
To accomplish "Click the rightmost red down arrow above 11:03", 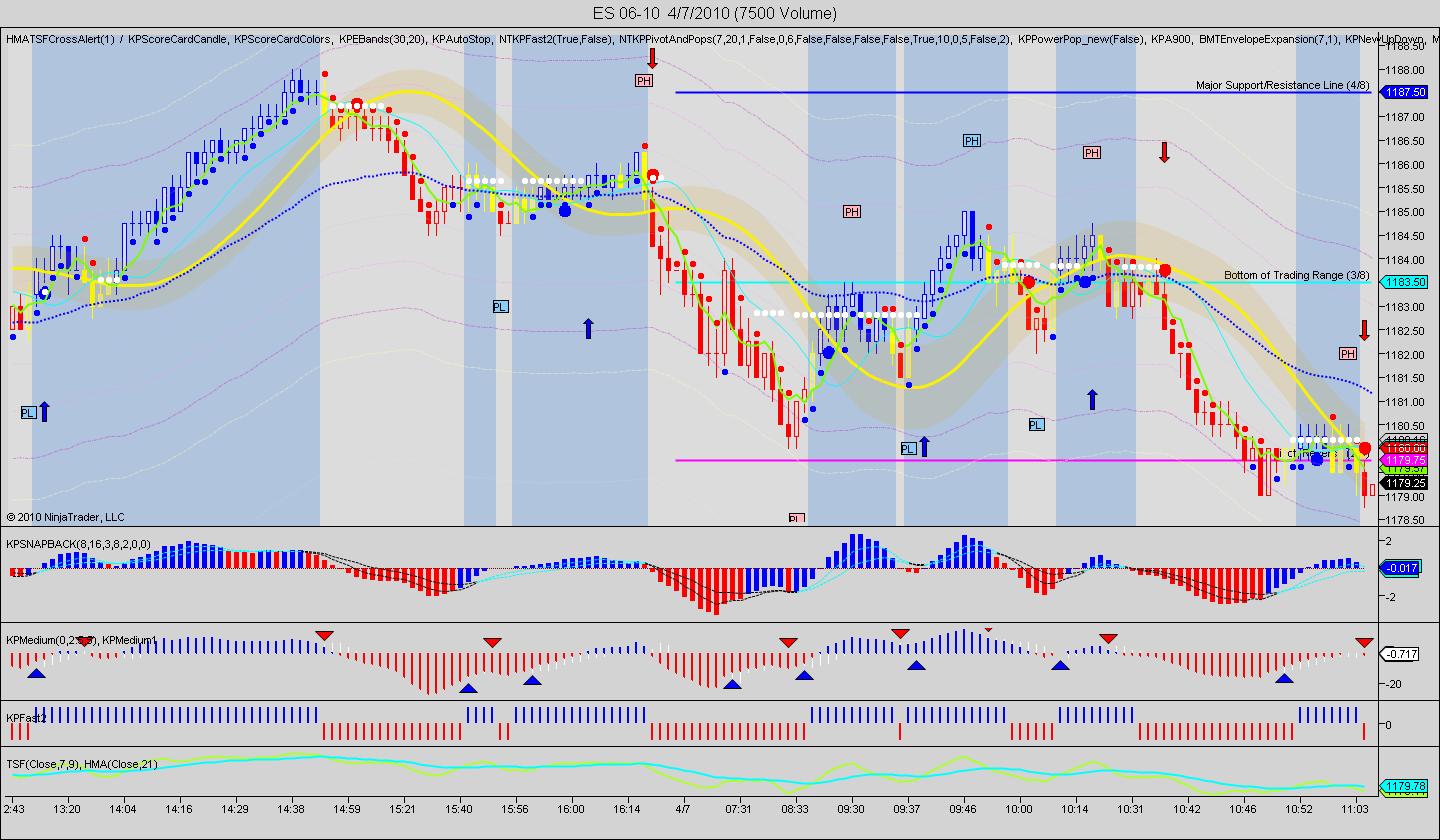I will click(1364, 330).
